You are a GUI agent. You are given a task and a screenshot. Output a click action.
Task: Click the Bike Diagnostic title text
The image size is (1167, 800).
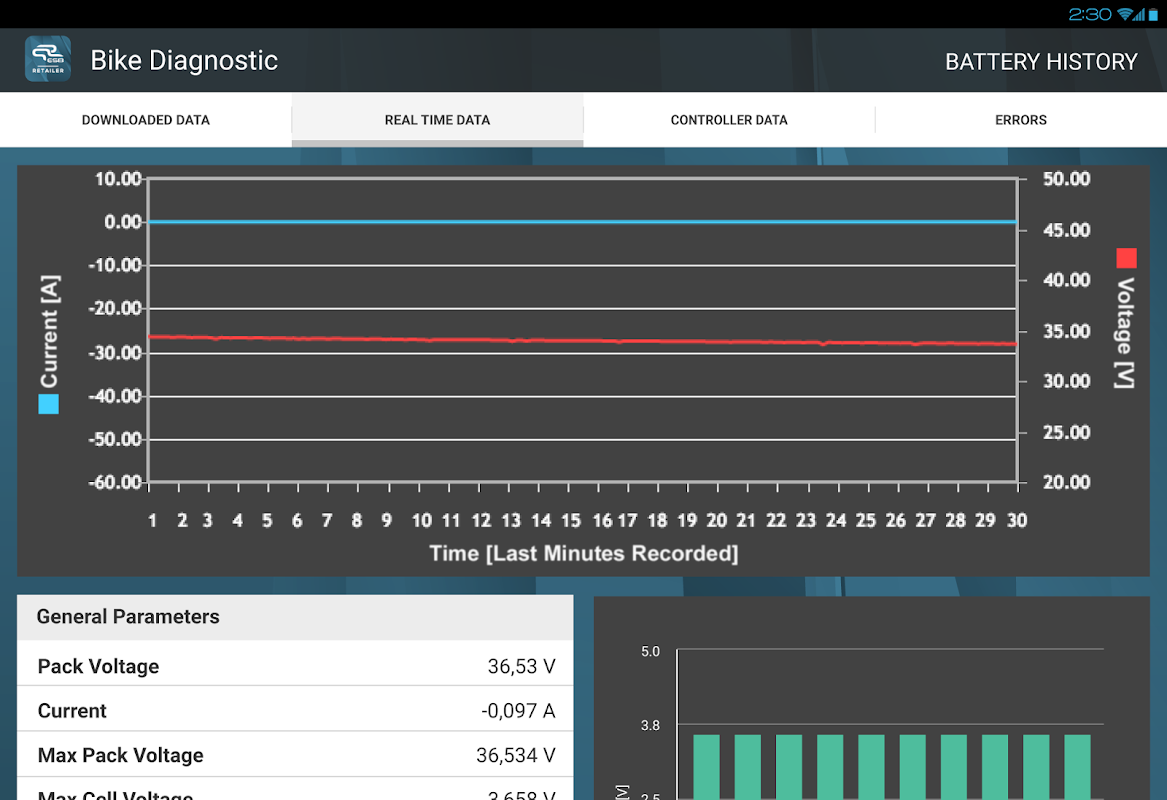tap(184, 60)
